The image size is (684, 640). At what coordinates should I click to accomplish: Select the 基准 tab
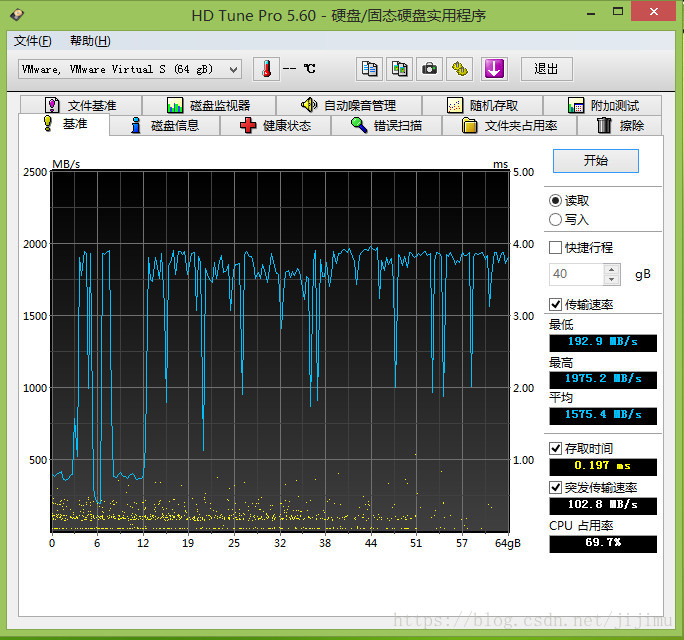click(64, 124)
